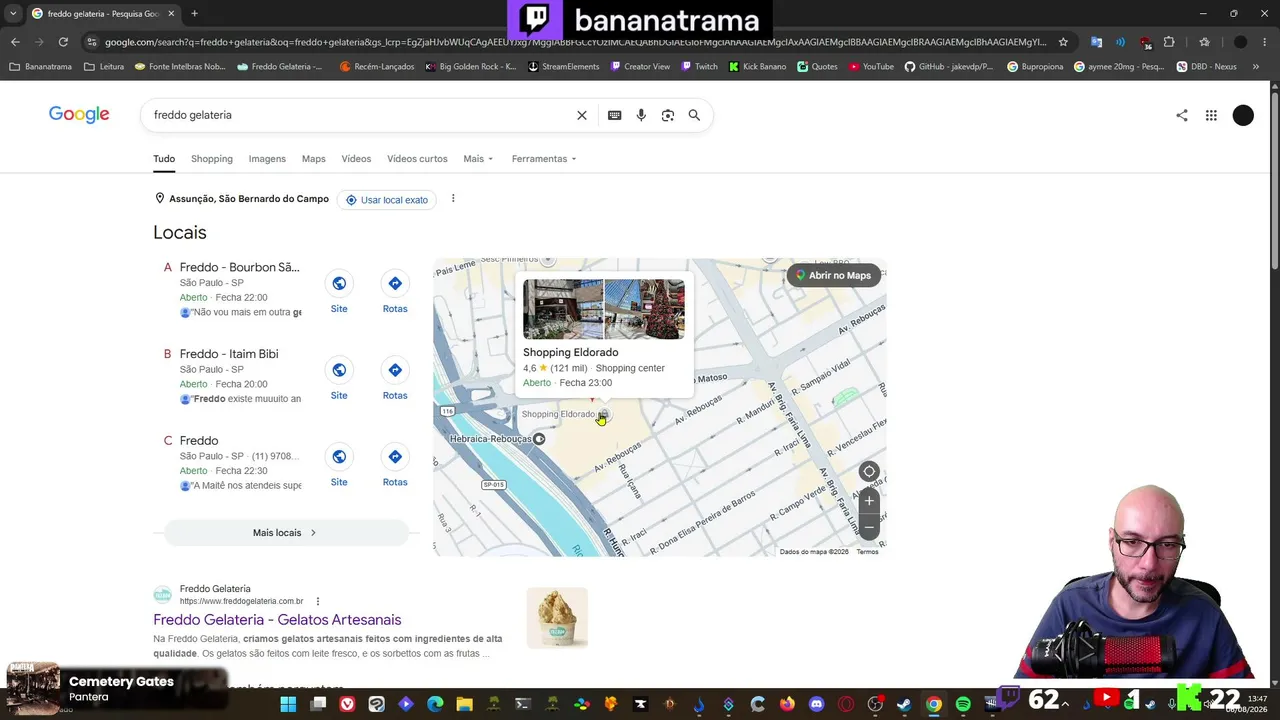Click the Google logo

79,115
